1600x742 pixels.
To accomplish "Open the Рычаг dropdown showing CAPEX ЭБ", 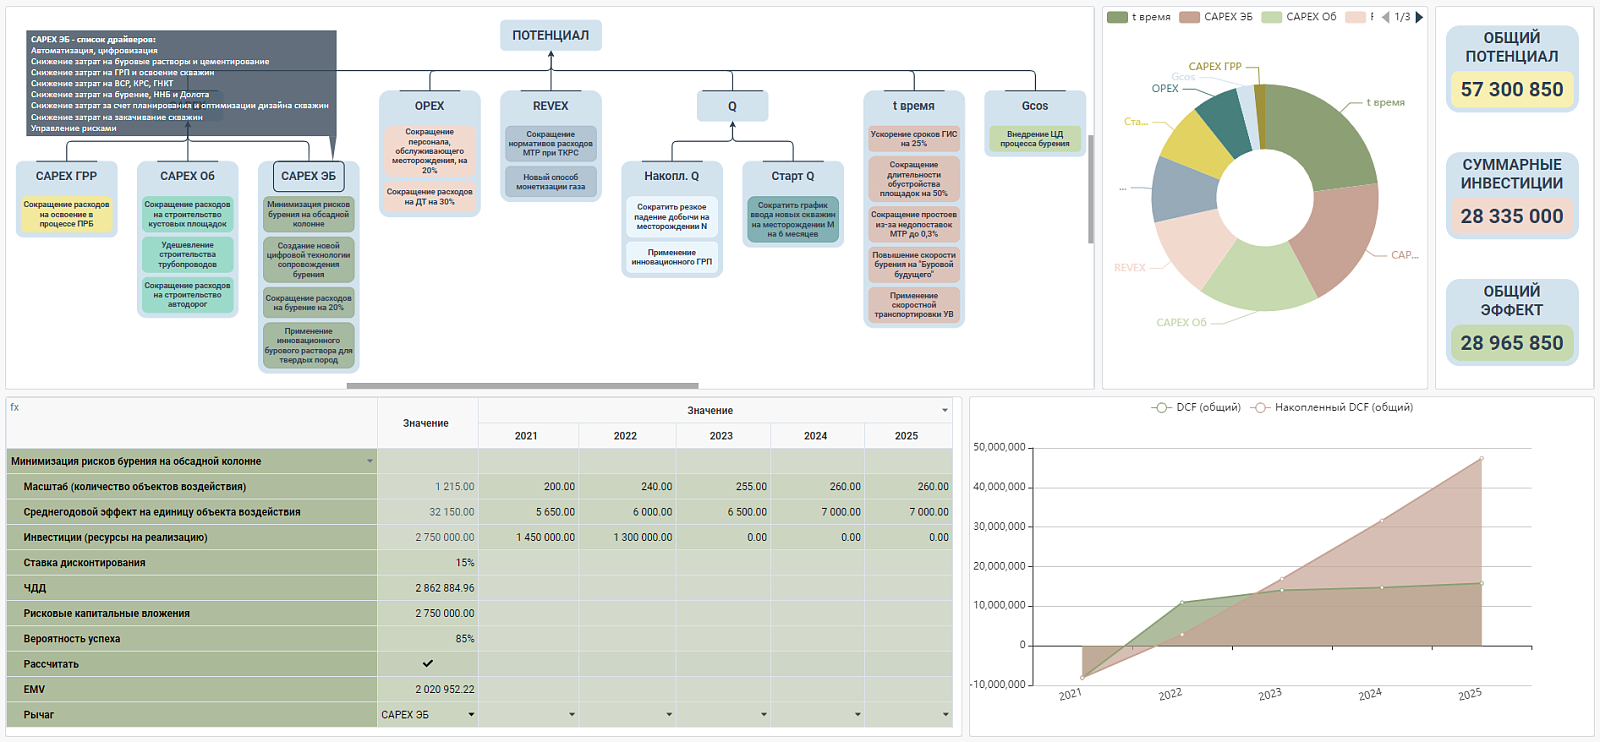I will [x=428, y=715].
